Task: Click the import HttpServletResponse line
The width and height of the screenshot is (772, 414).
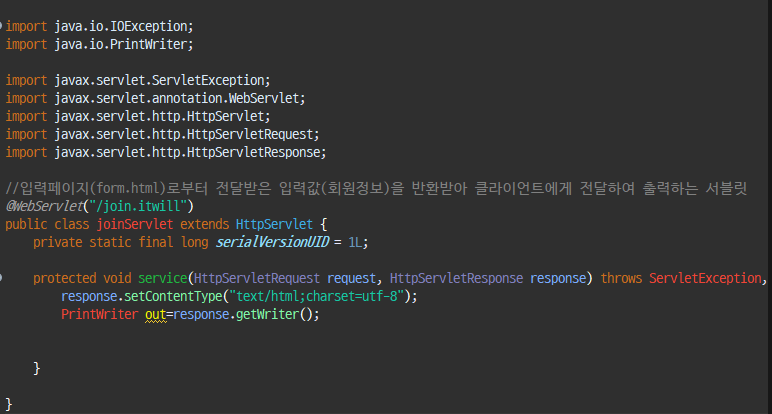Action: click(166, 153)
